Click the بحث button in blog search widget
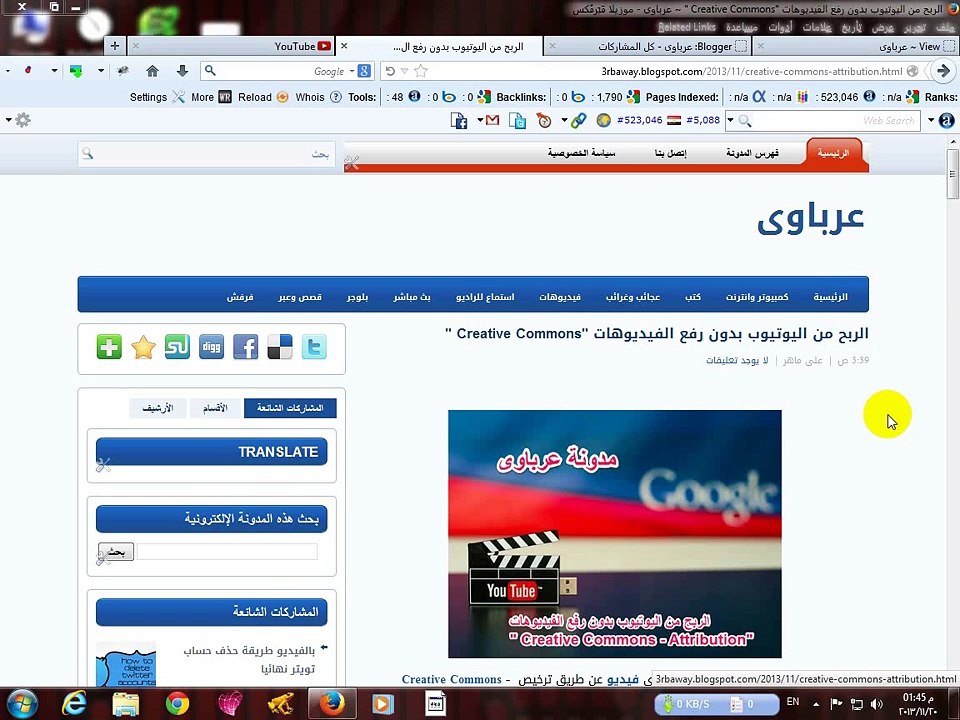 pyautogui.click(x=116, y=552)
